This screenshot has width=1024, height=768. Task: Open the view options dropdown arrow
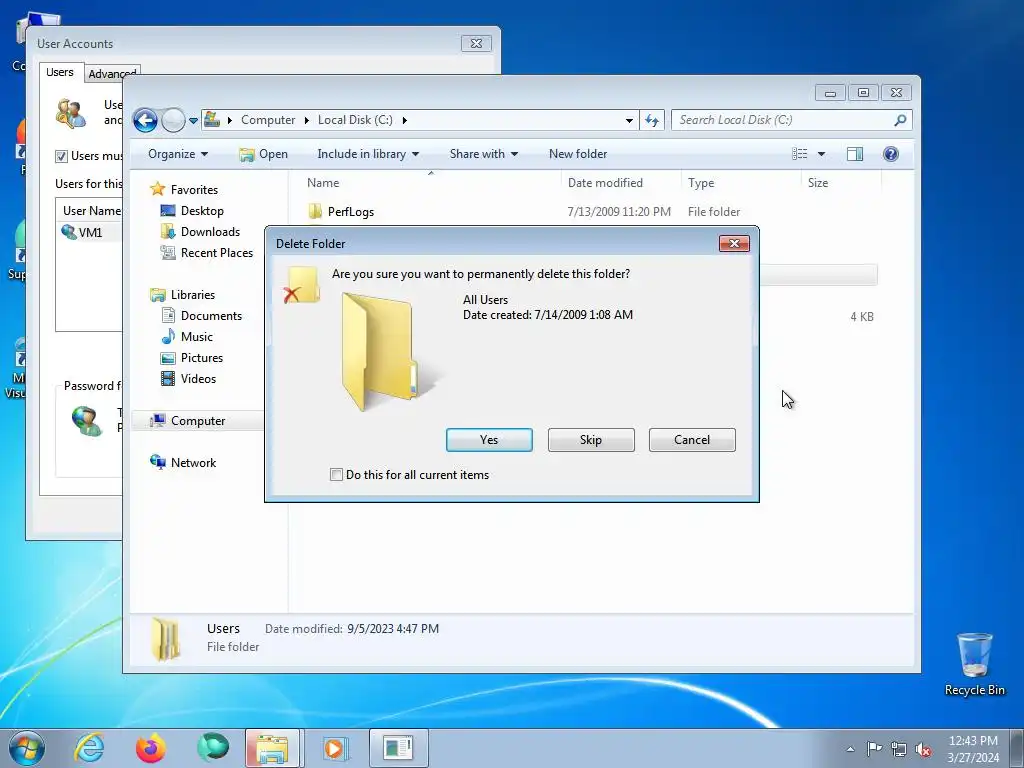(x=822, y=154)
